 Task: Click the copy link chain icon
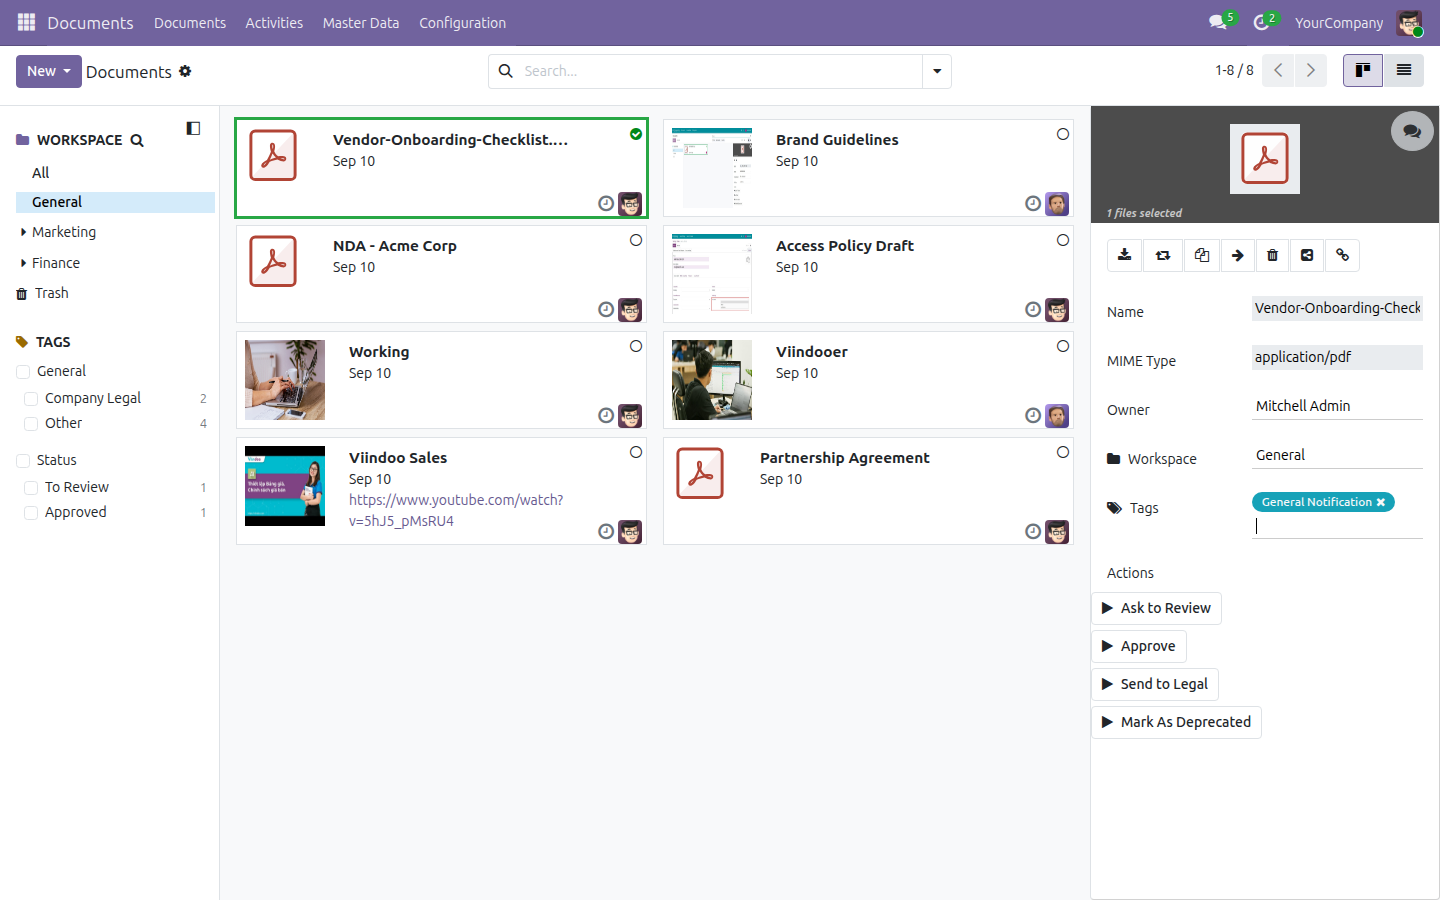(1343, 255)
